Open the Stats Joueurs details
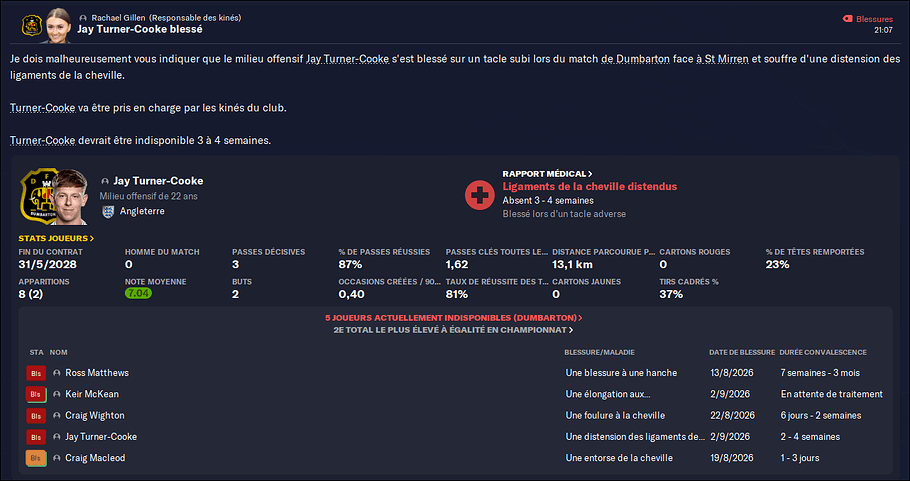Viewport: 910px width, 481px height. (x=56, y=238)
